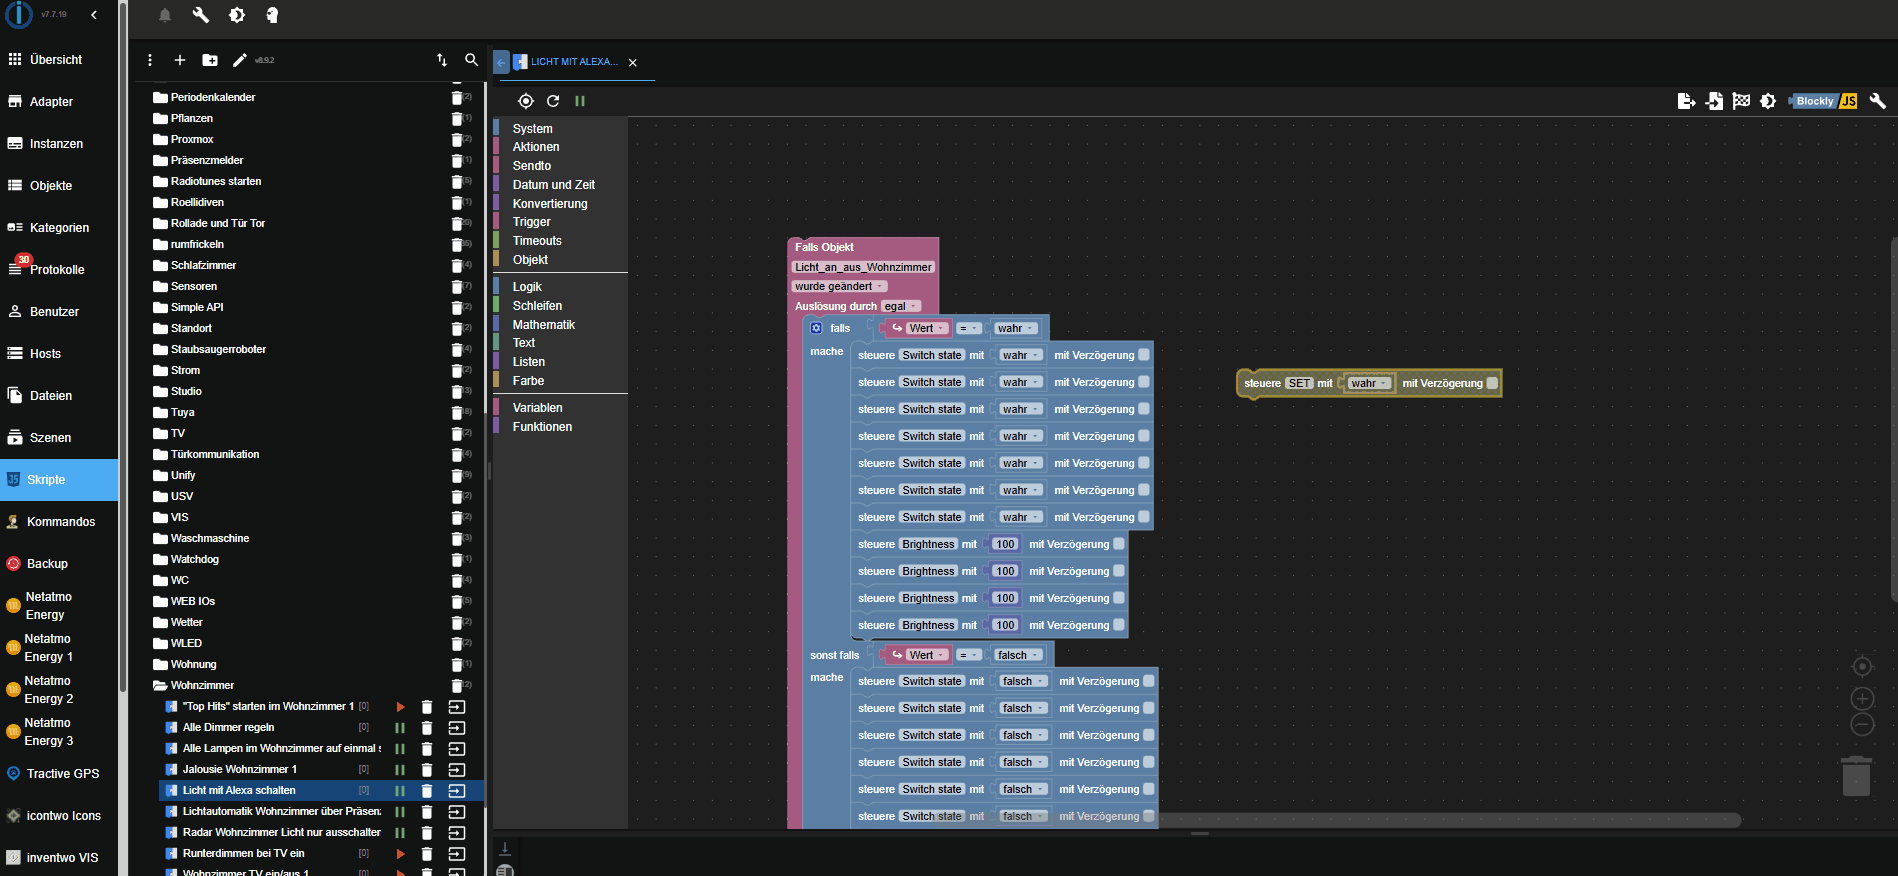1898x876 pixels.
Task: Add a new folder in scripts list
Action: 210,60
